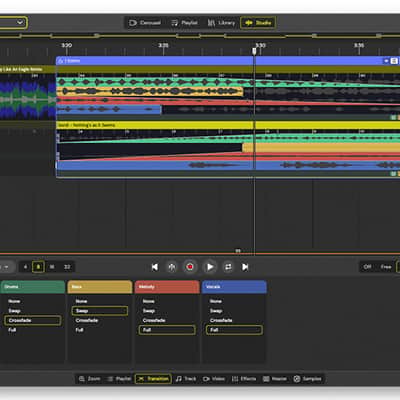Screen dimensions: 400x400
Task: Click the green Drums stem header
Action: coord(33,287)
